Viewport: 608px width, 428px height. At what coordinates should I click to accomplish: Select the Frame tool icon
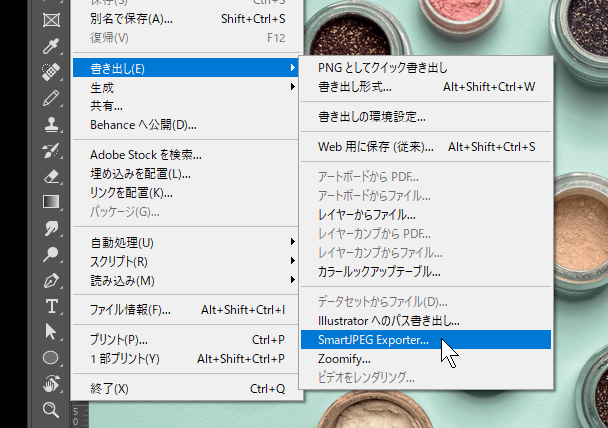[x=51, y=20]
